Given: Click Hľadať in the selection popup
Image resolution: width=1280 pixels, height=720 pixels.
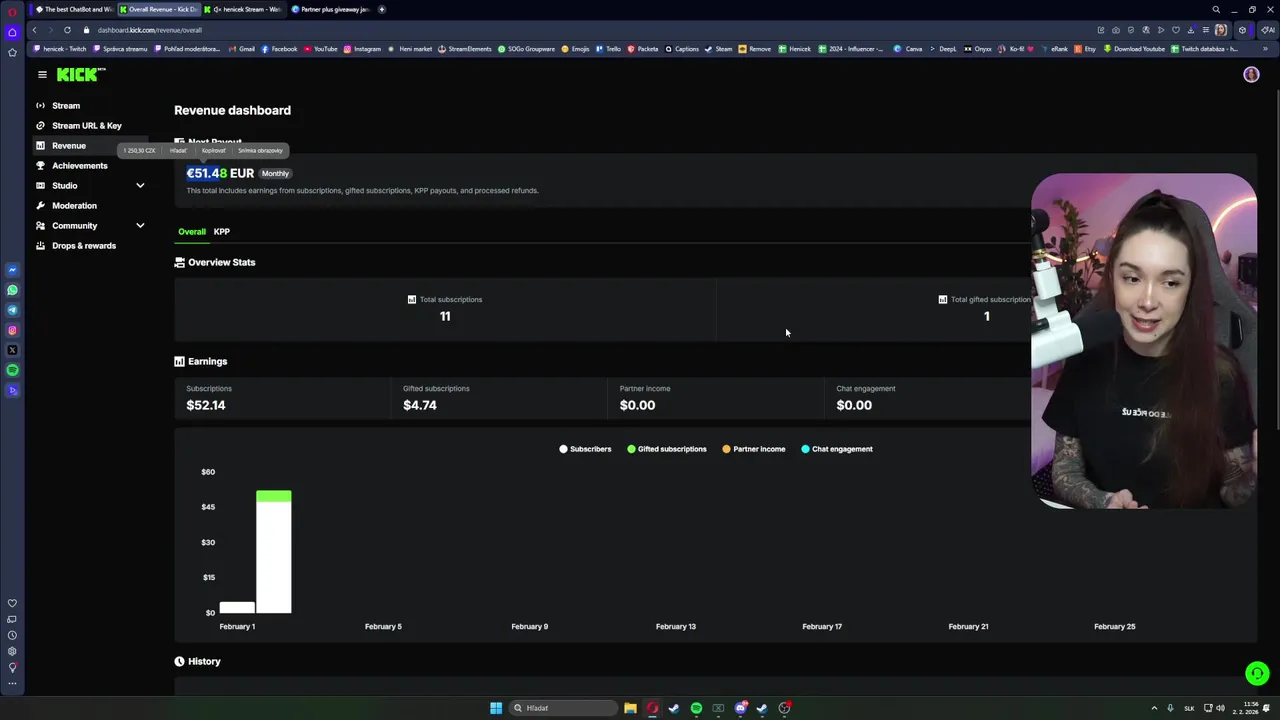Looking at the screenshot, I should pos(178,150).
